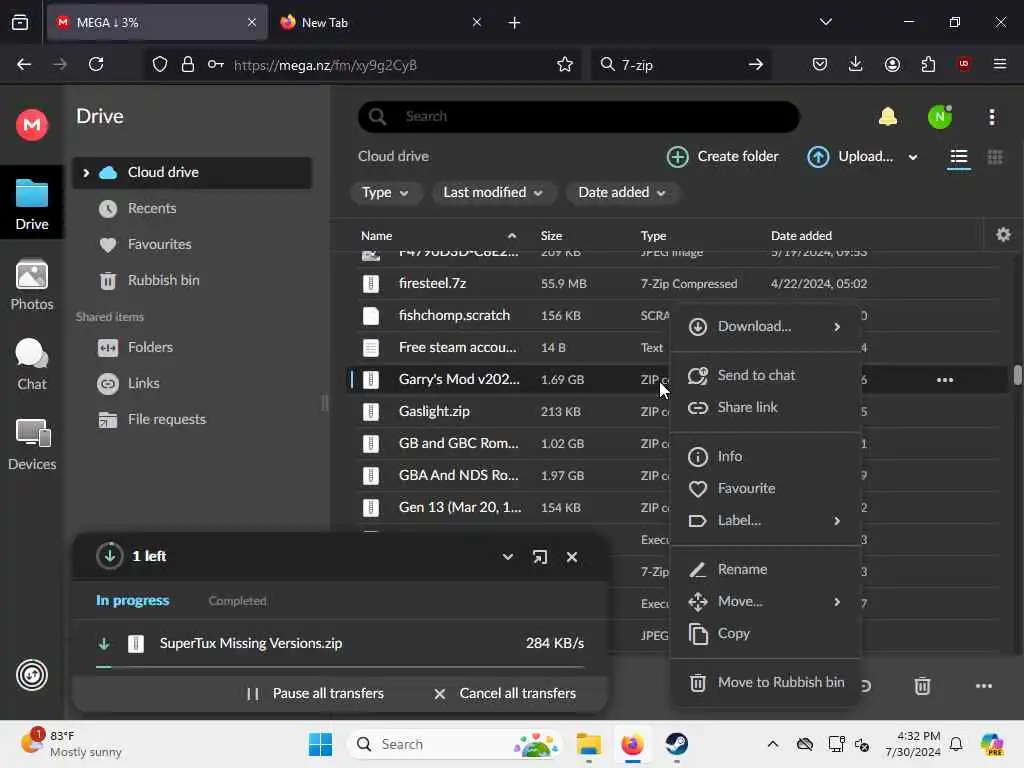Open more actions dots in bottom bar

[x=984, y=686]
